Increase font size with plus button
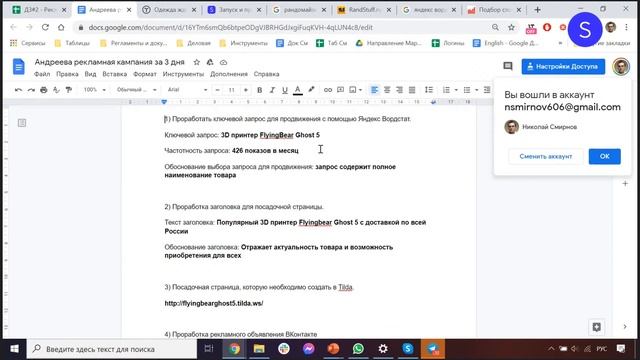The image size is (640, 360). [246, 90]
